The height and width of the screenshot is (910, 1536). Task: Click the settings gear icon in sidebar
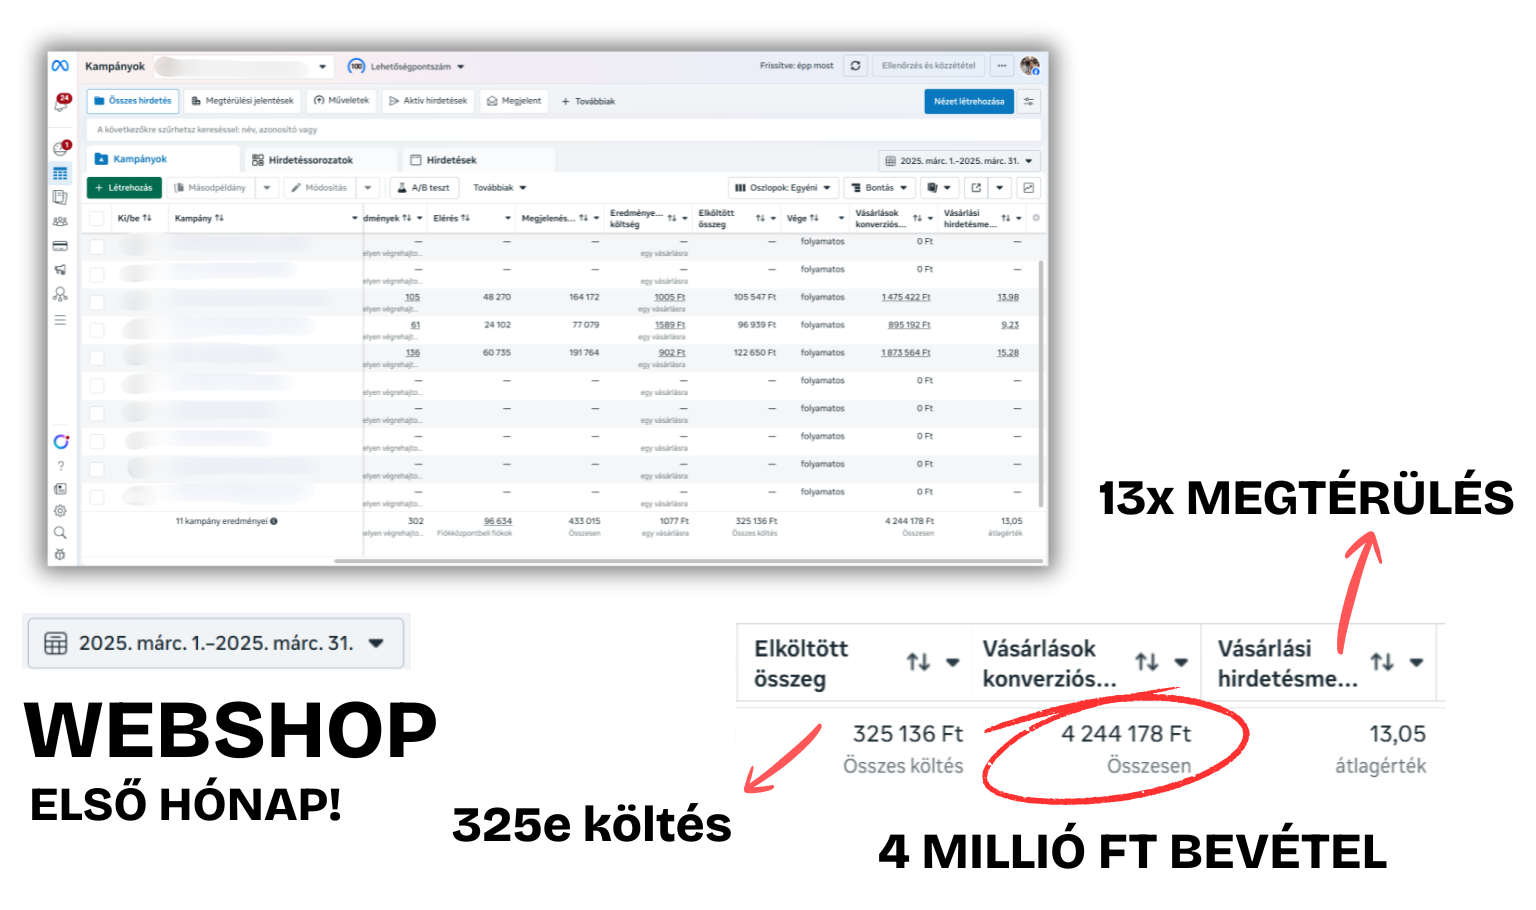click(x=60, y=510)
